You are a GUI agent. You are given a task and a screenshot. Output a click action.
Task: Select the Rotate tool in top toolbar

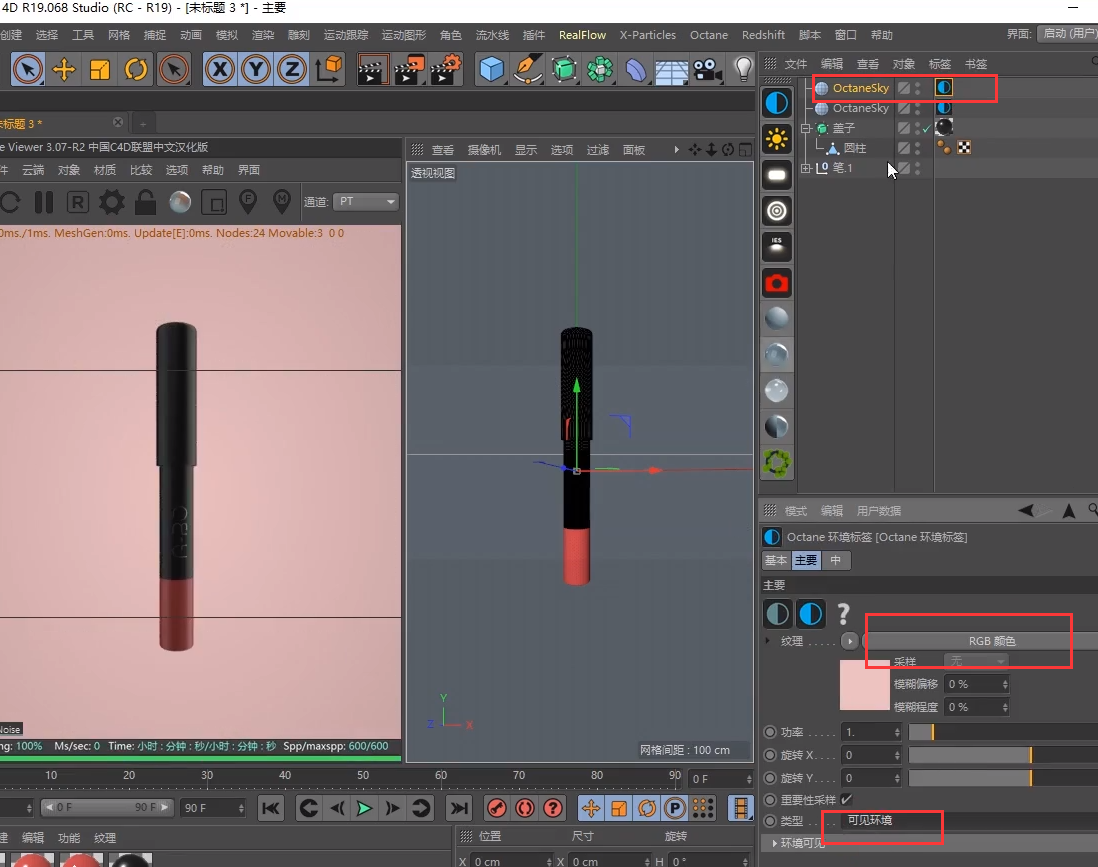135,70
